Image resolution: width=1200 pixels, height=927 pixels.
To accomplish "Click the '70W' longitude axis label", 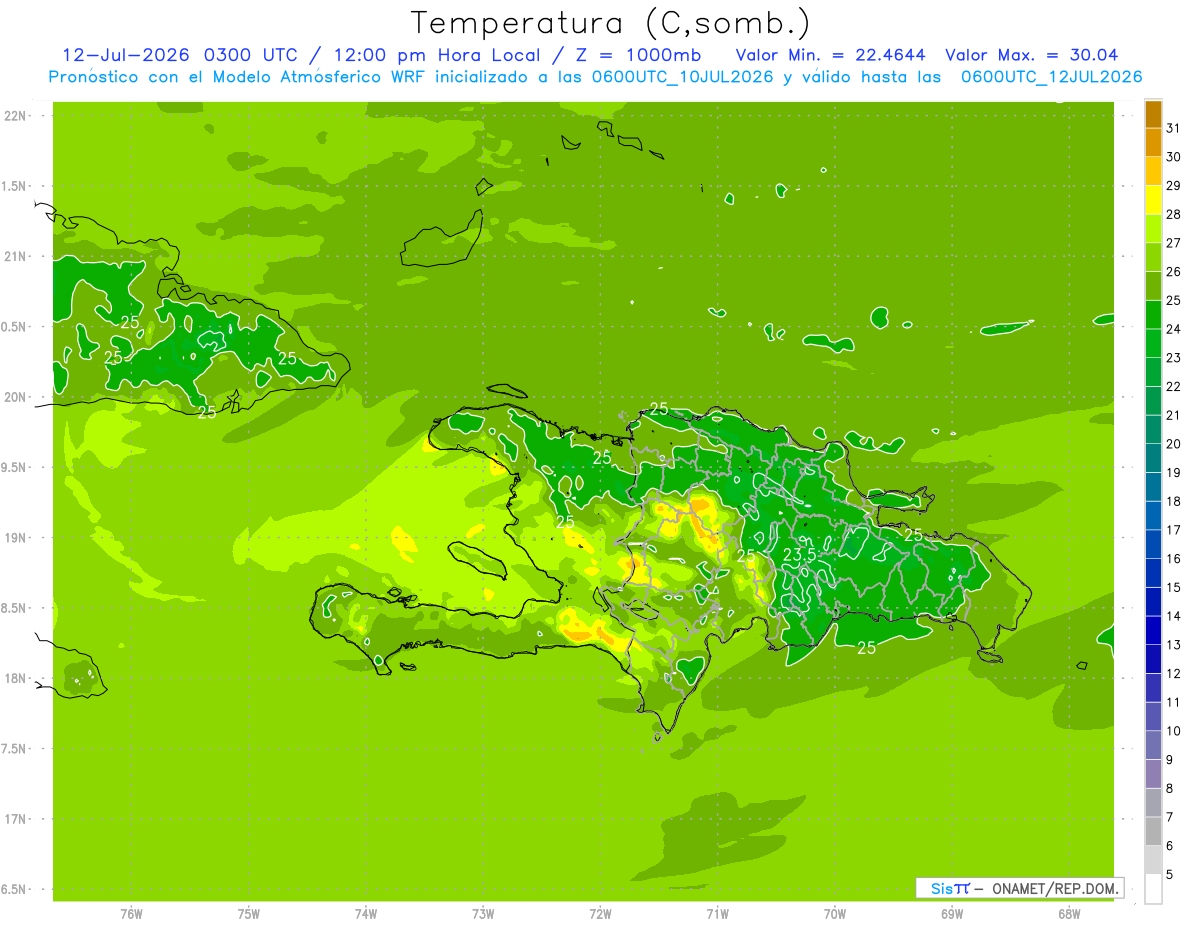I will (835, 914).
